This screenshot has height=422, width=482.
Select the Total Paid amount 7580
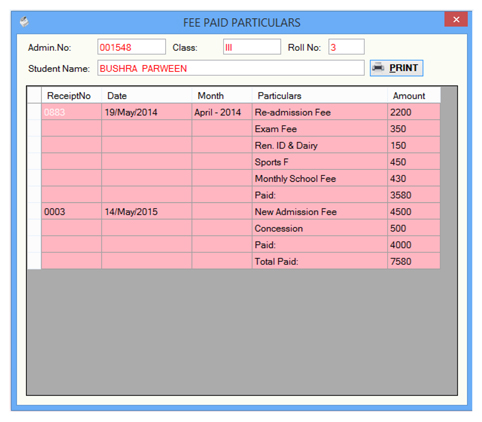click(x=414, y=261)
